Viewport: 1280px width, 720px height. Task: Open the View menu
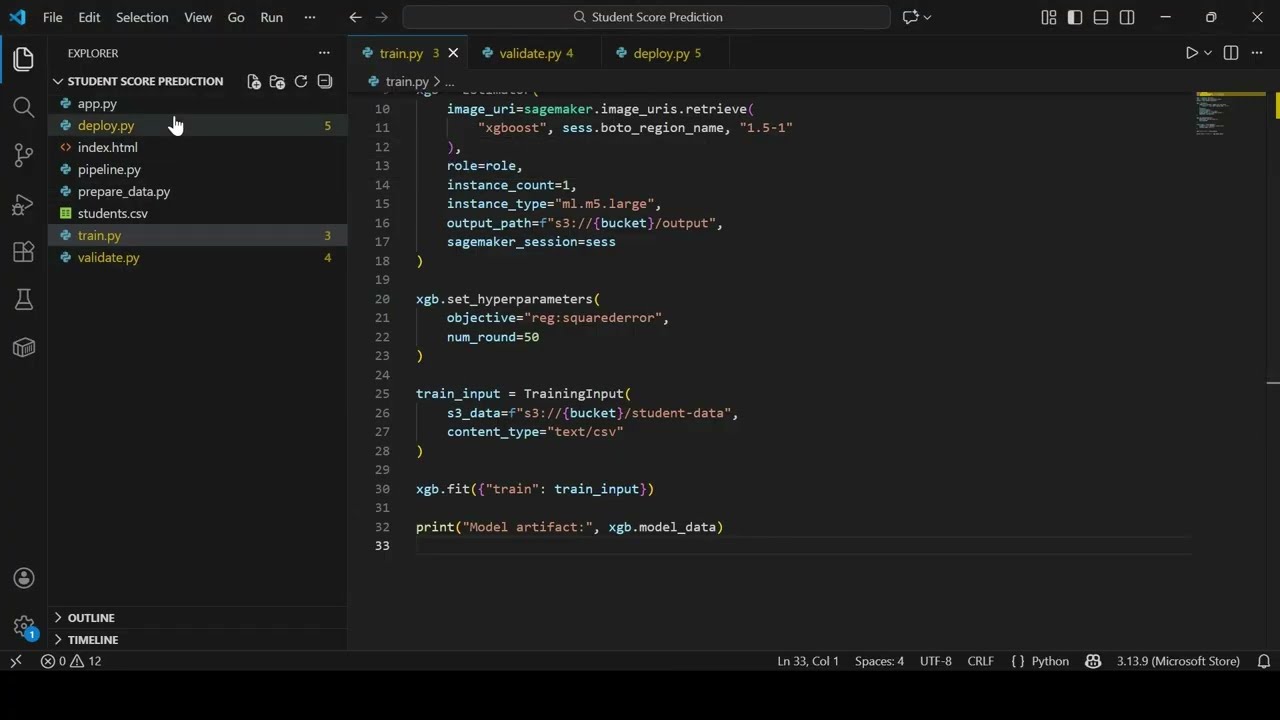pos(198,17)
